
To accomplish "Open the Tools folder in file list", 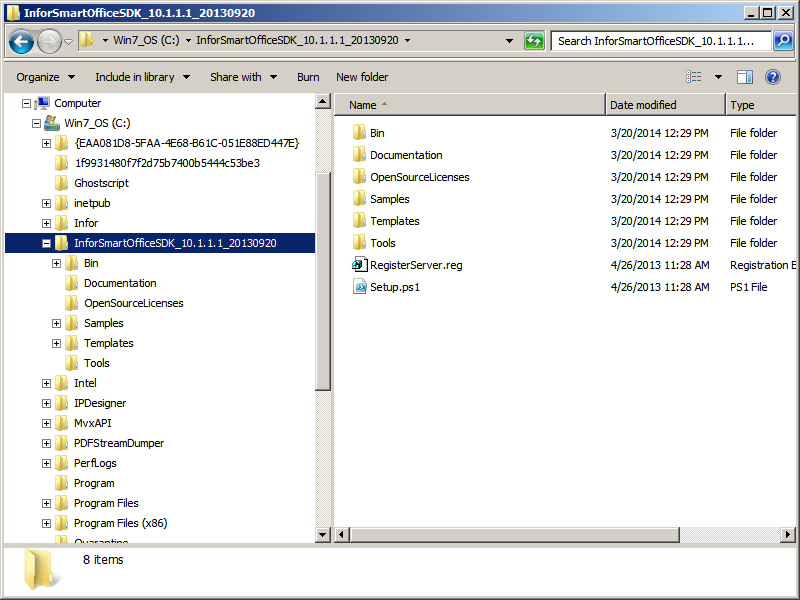I will [x=382, y=243].
